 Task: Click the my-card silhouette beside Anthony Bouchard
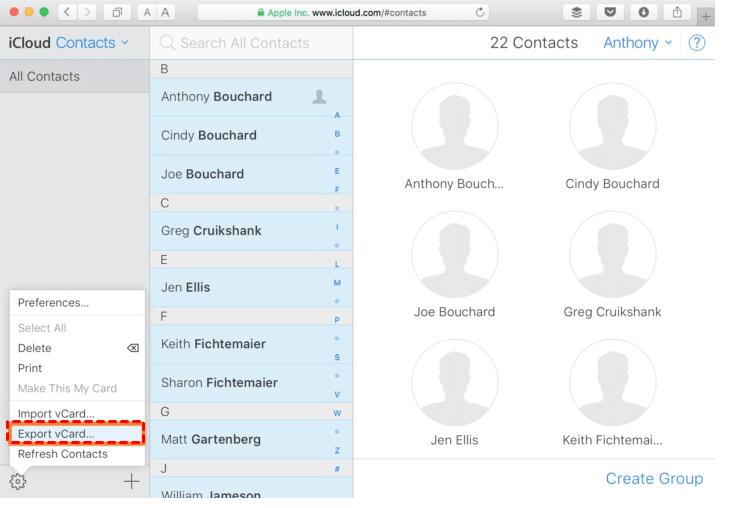pos(319,97)
